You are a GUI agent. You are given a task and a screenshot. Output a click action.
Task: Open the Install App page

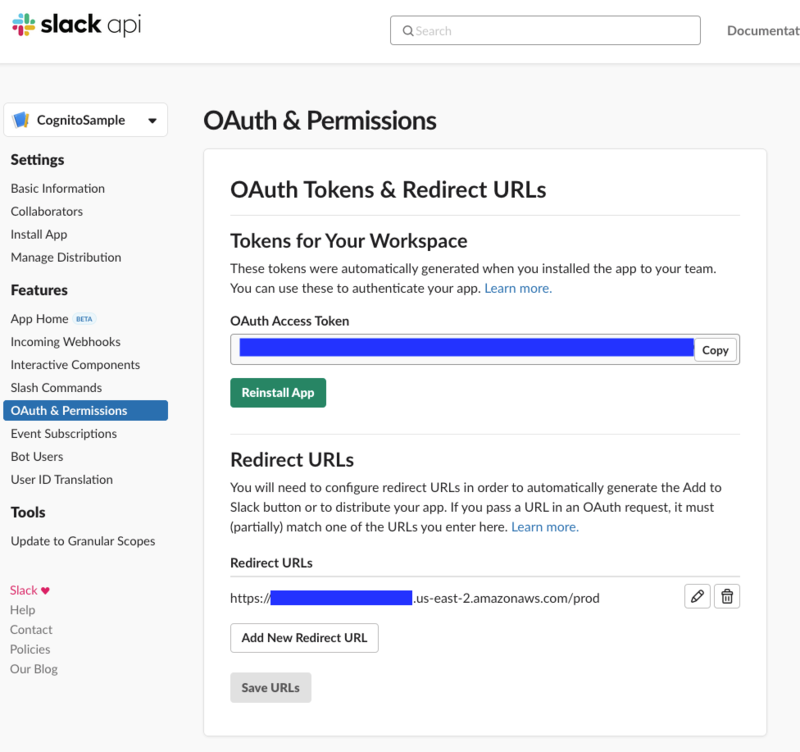tap(39, 234)
